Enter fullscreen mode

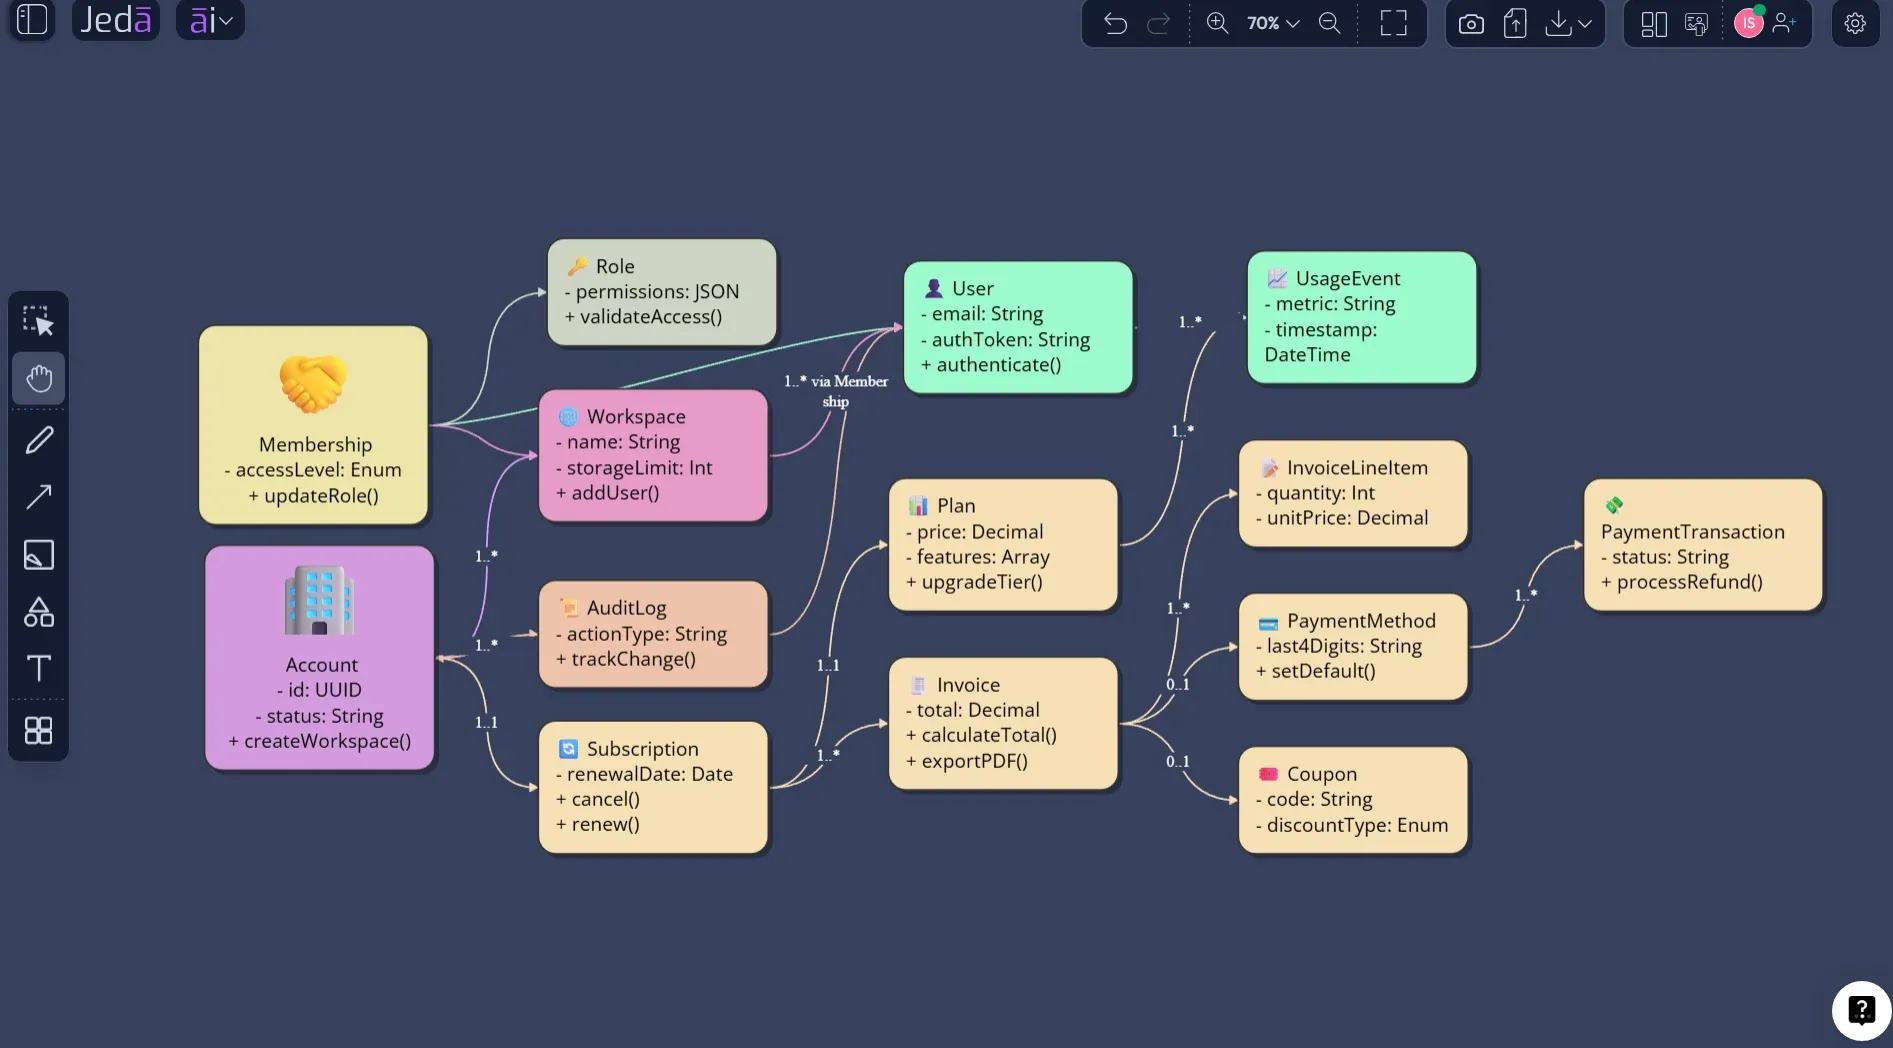(x=1393, y=23)
